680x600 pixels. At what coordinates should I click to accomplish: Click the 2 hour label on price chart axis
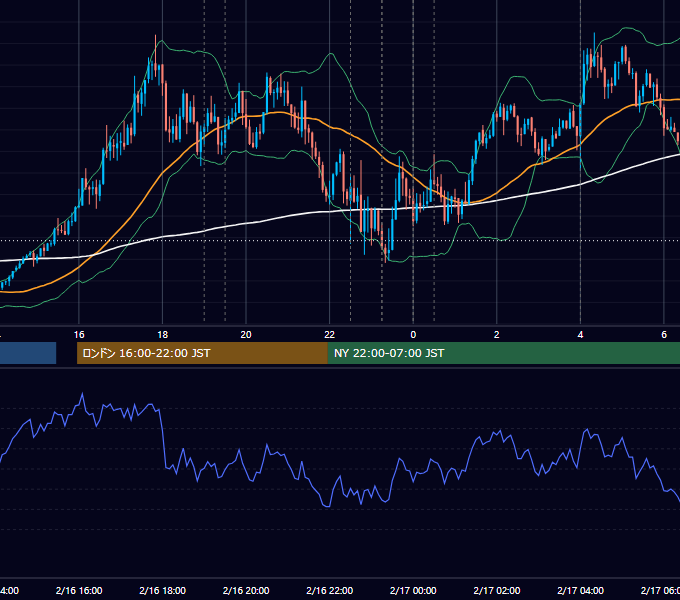tap(497, 335)
